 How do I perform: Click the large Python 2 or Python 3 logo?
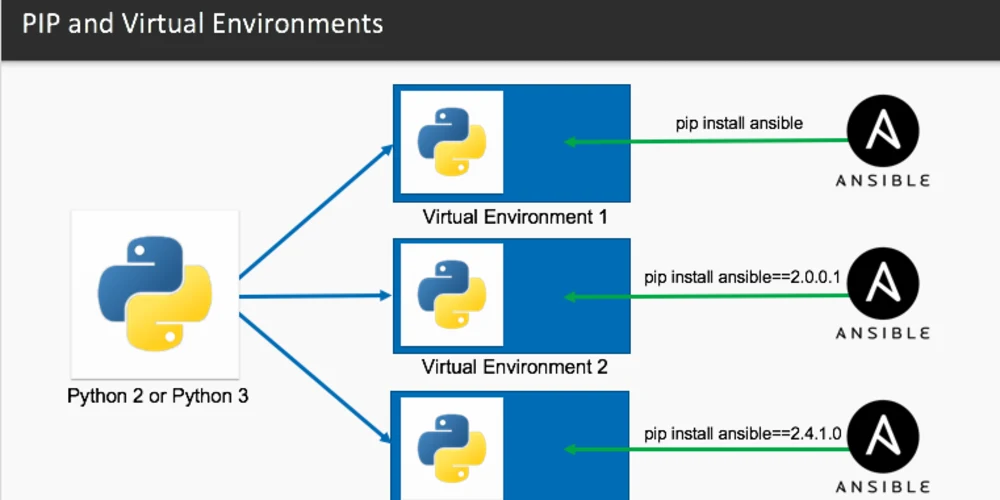click(155, 294)
